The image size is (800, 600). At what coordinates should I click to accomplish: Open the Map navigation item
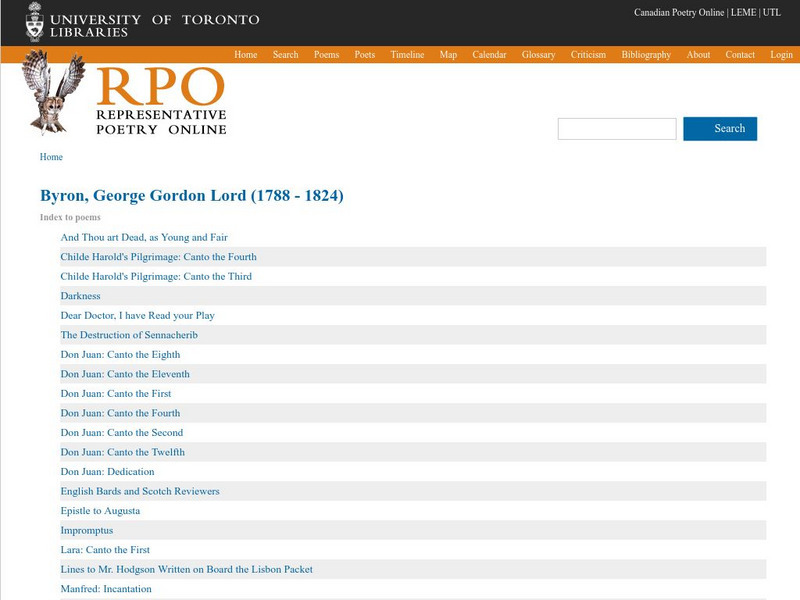(x=448, y=55)
